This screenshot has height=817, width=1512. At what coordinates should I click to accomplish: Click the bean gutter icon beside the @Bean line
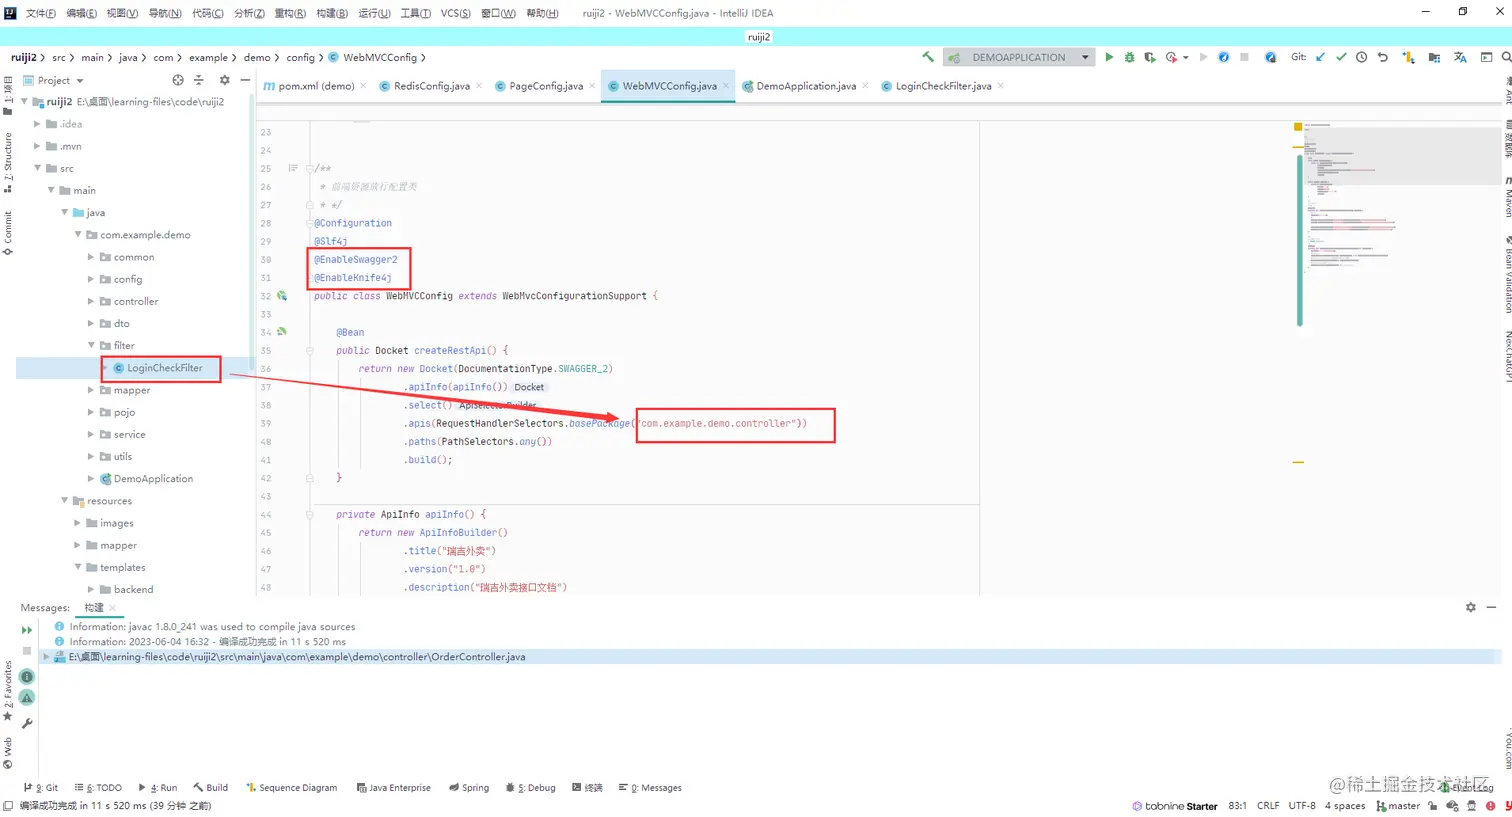click(282, 332)
